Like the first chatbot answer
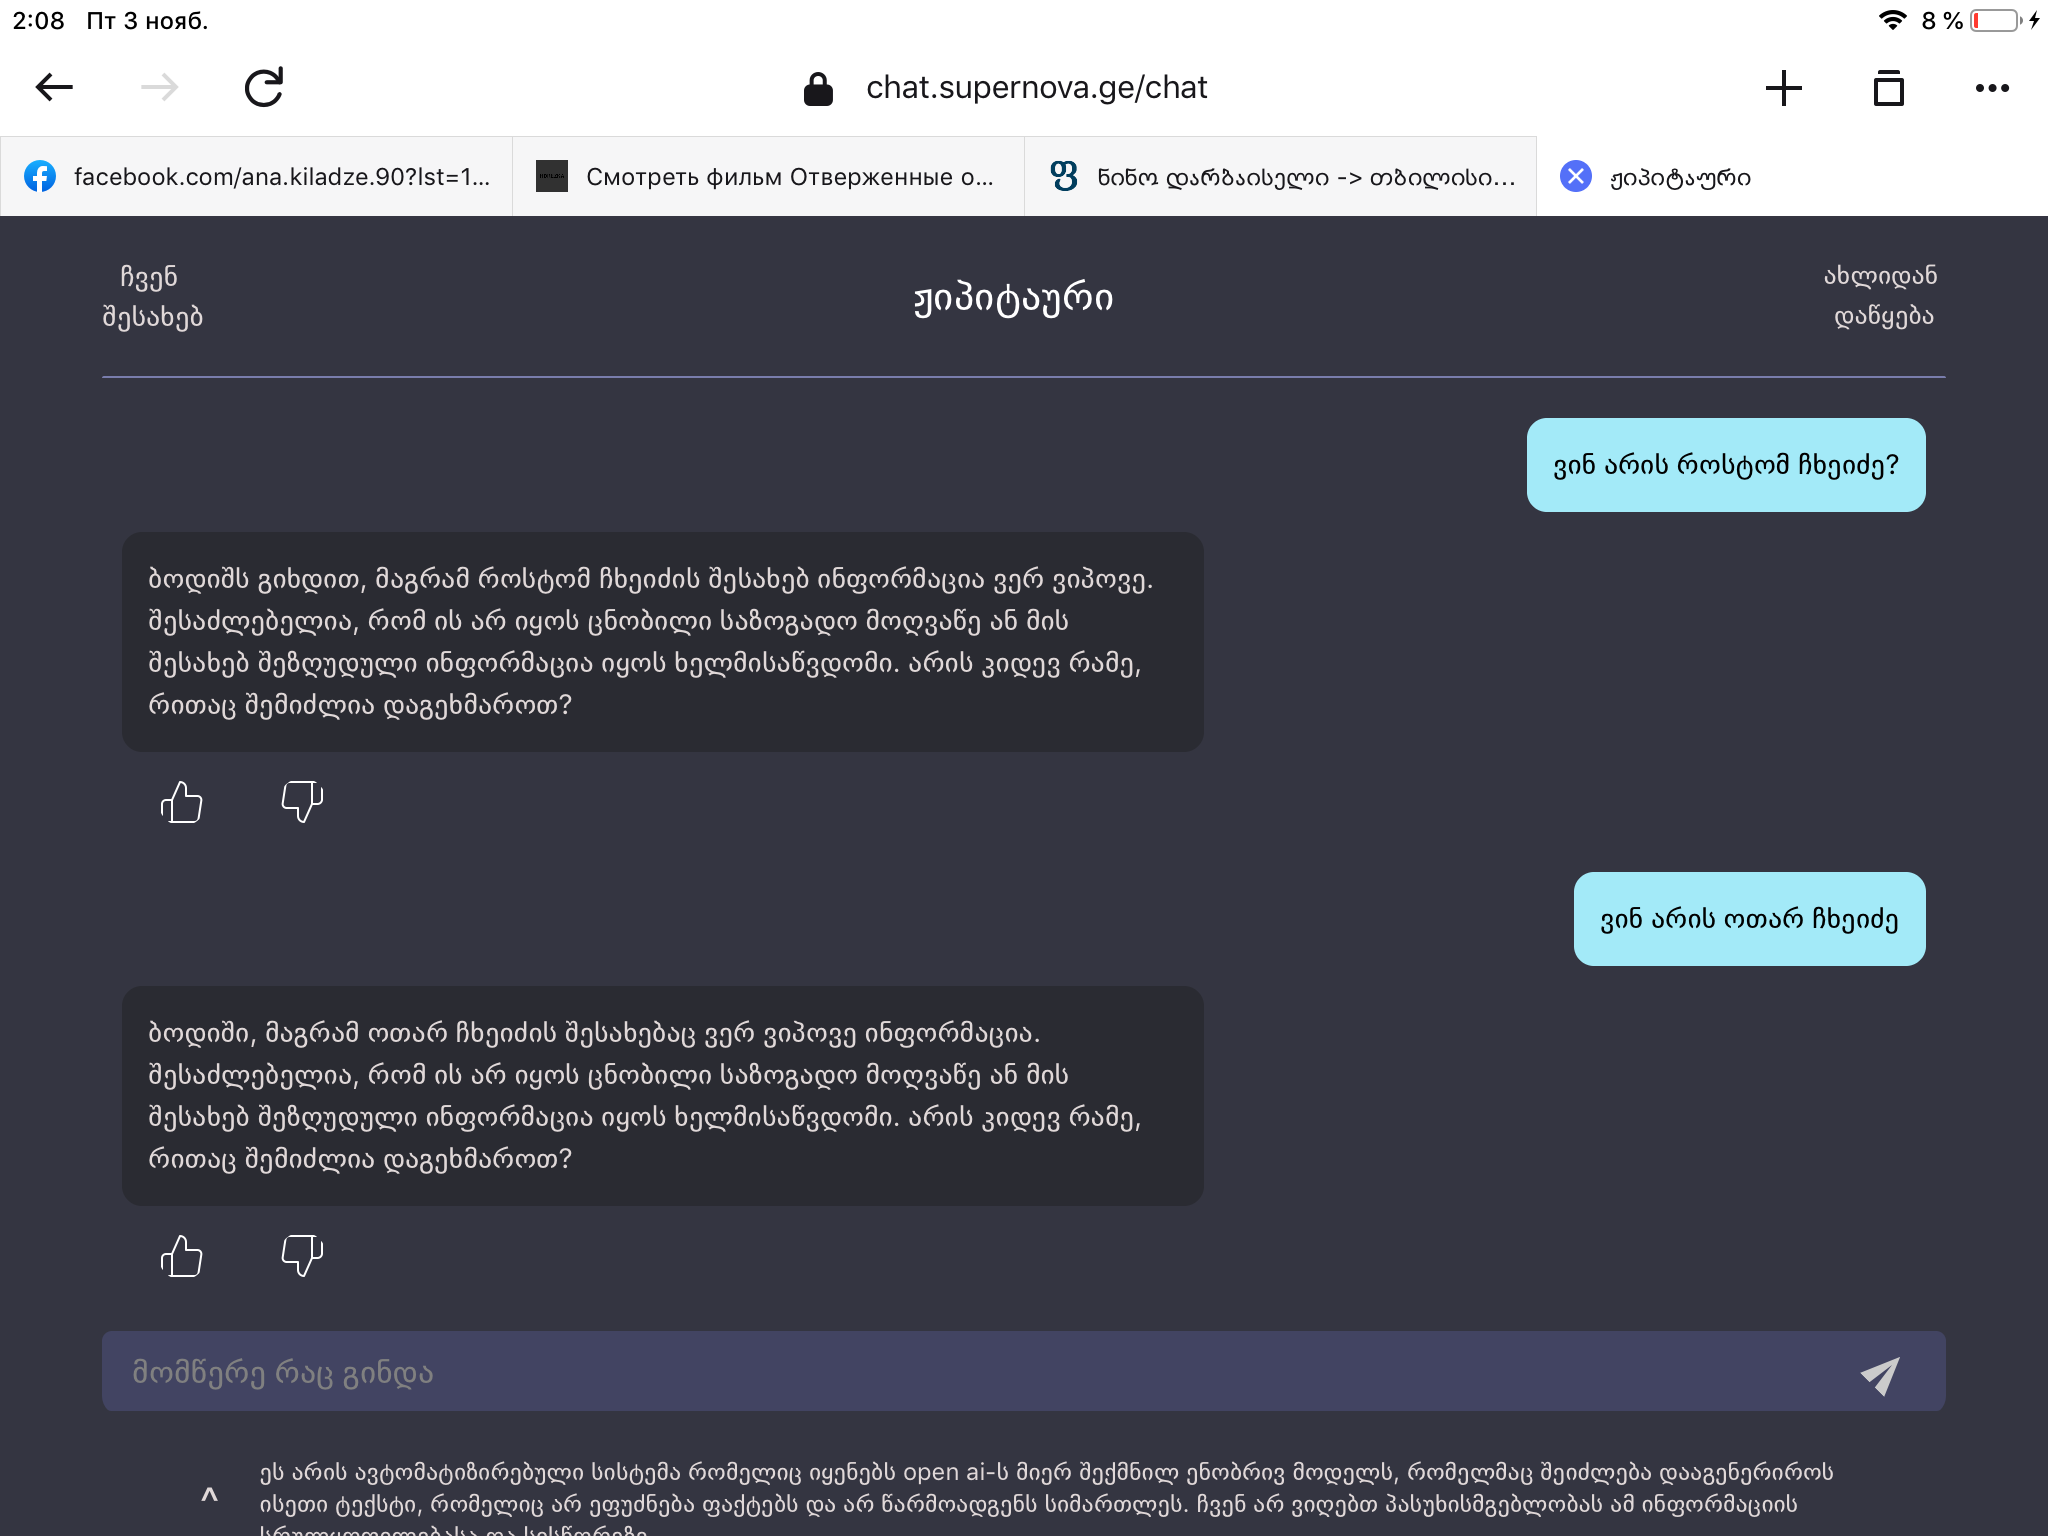This screenshot has width=2048, height=1536. (182, 802)
